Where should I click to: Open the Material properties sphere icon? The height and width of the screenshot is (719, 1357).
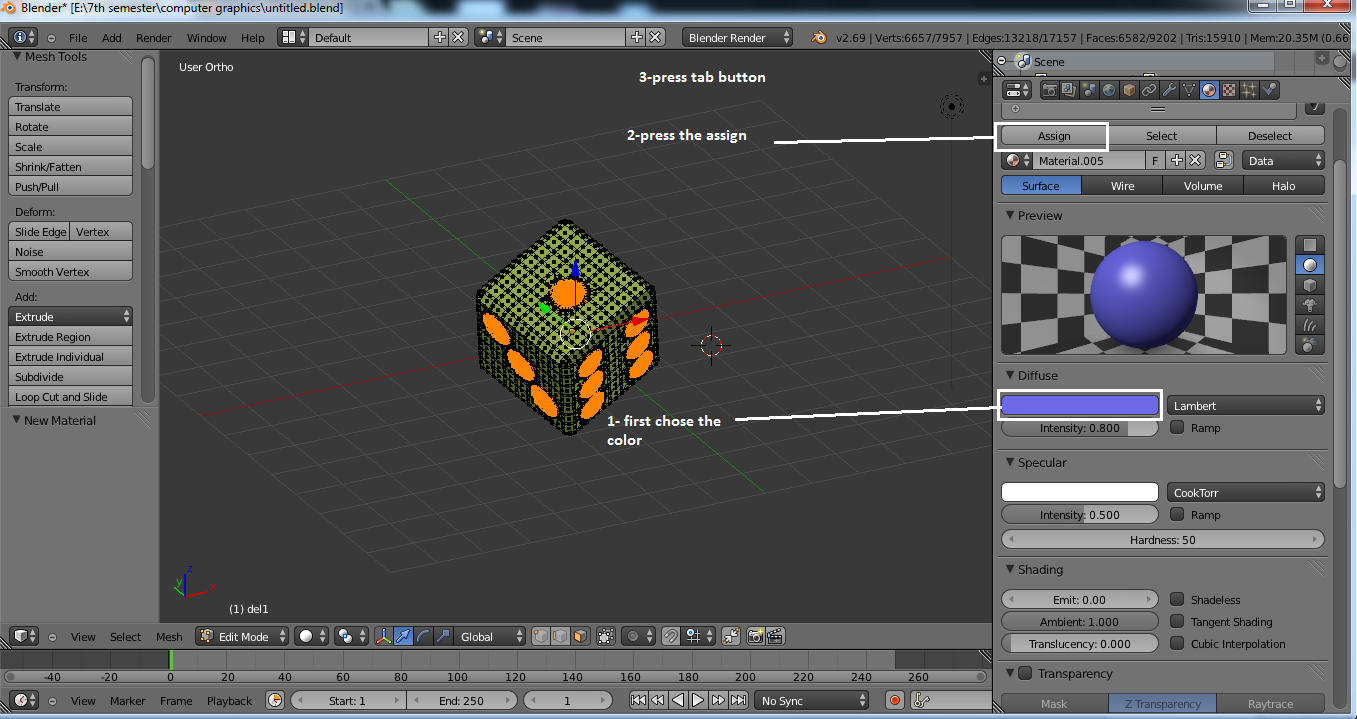point(1210,90)
